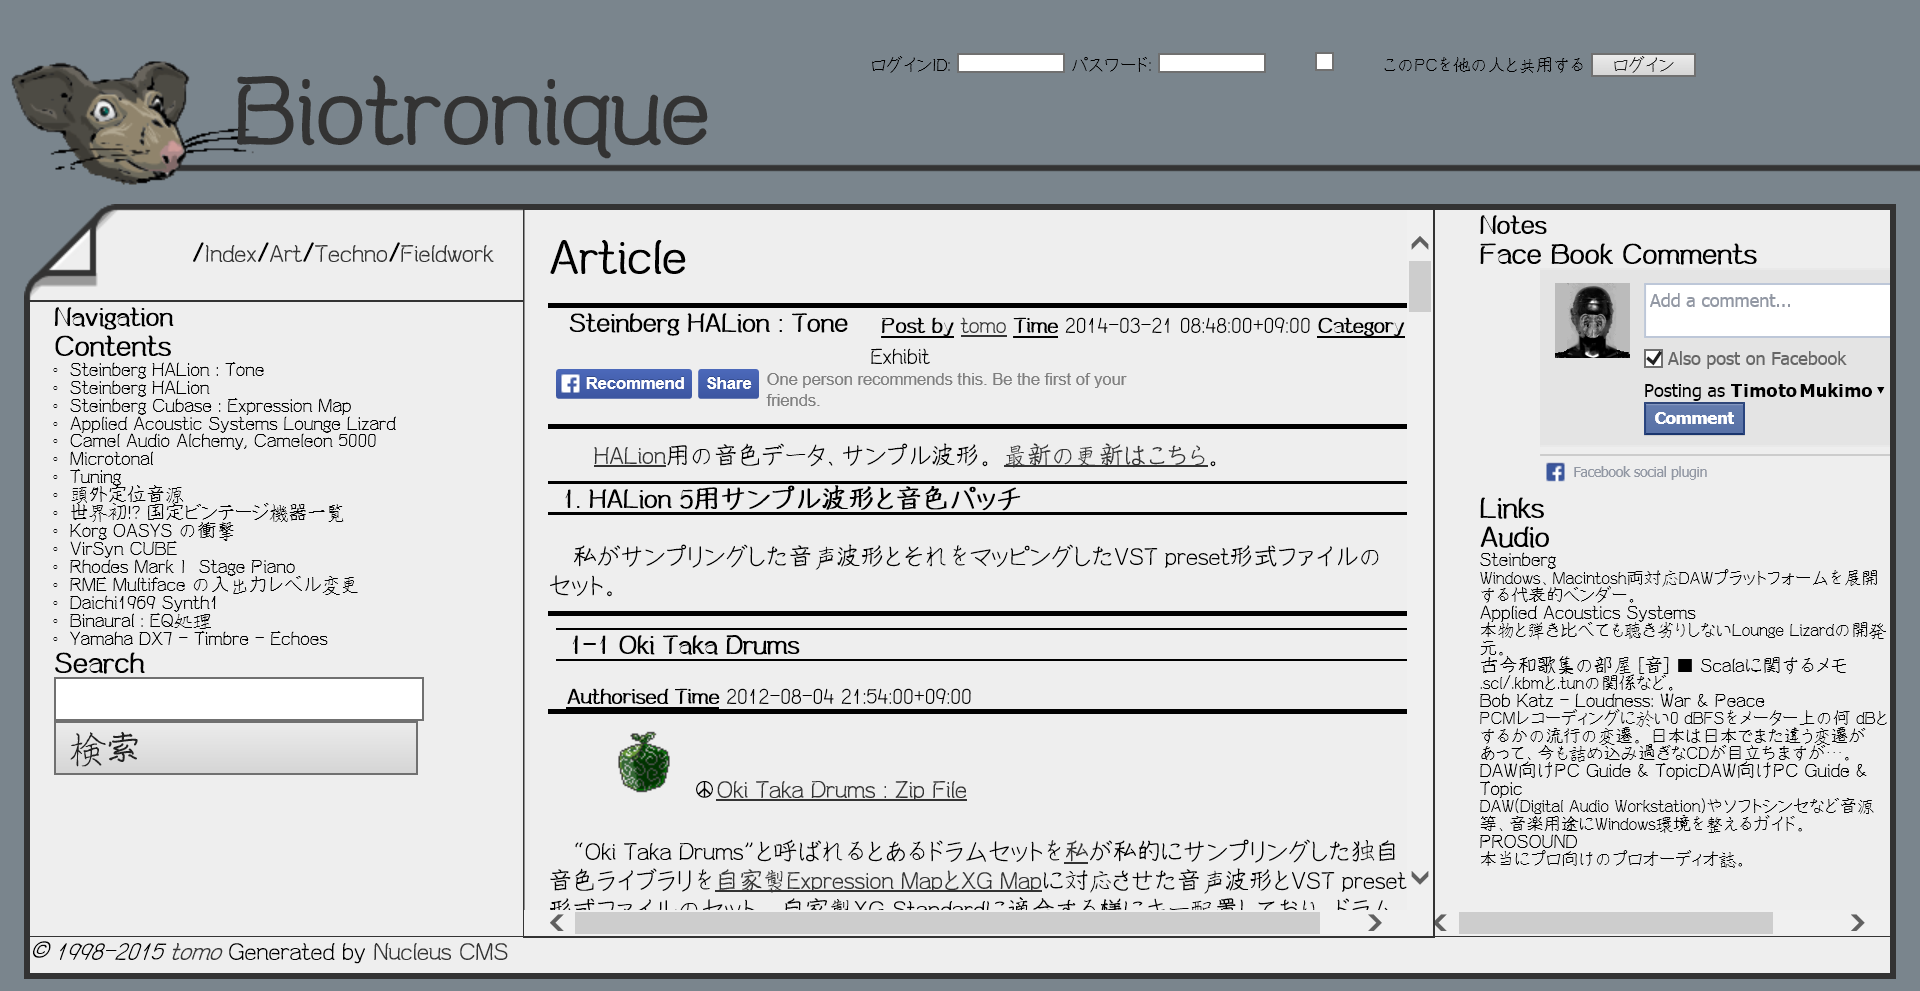Open Daichi1969 Synth1 link
Viewport: 1920px width, 991px height.
tap(143, 603)
